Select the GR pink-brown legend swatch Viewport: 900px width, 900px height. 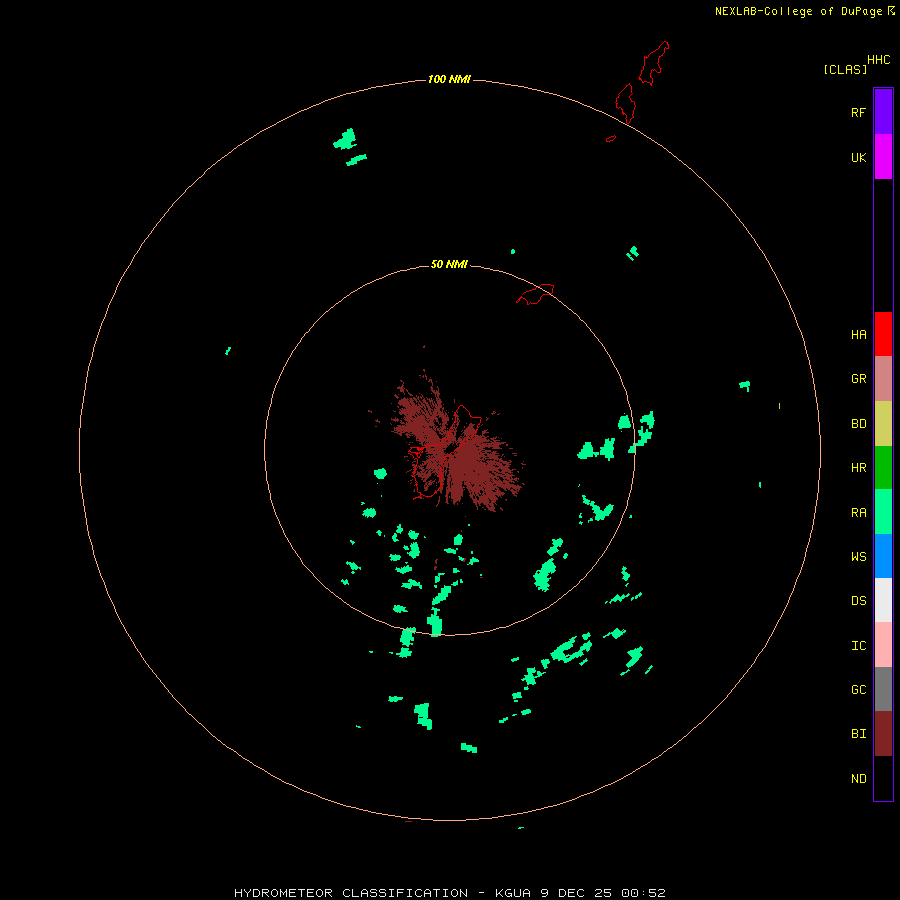click(883, 379)
